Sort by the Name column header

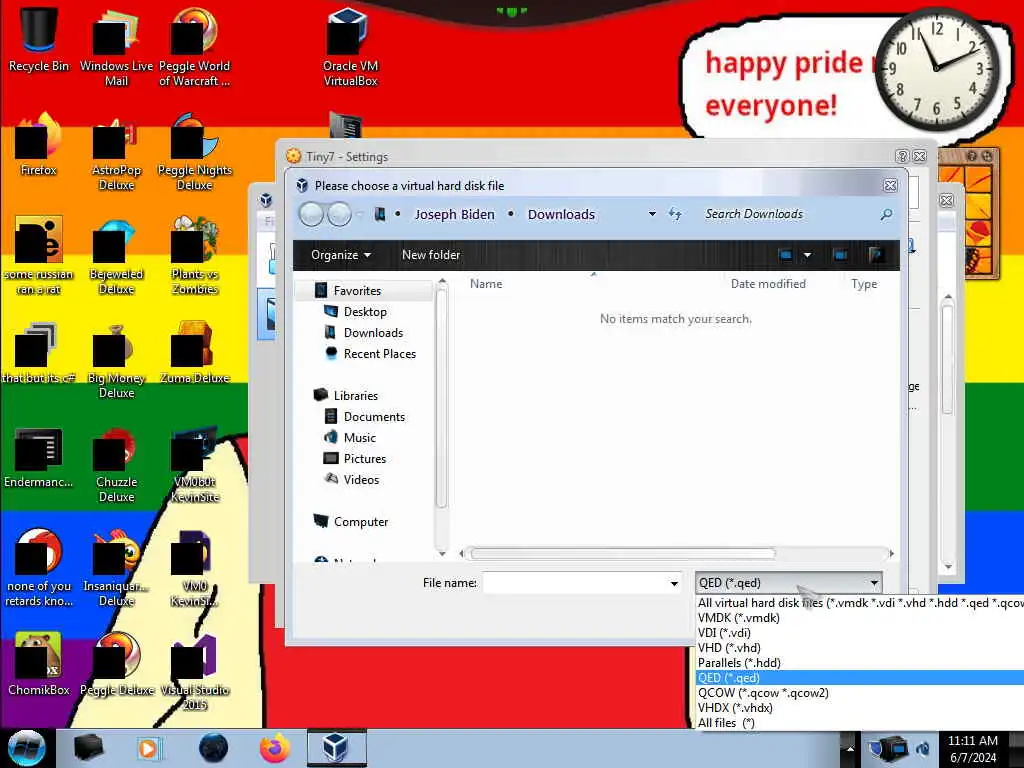pos(486,284)
